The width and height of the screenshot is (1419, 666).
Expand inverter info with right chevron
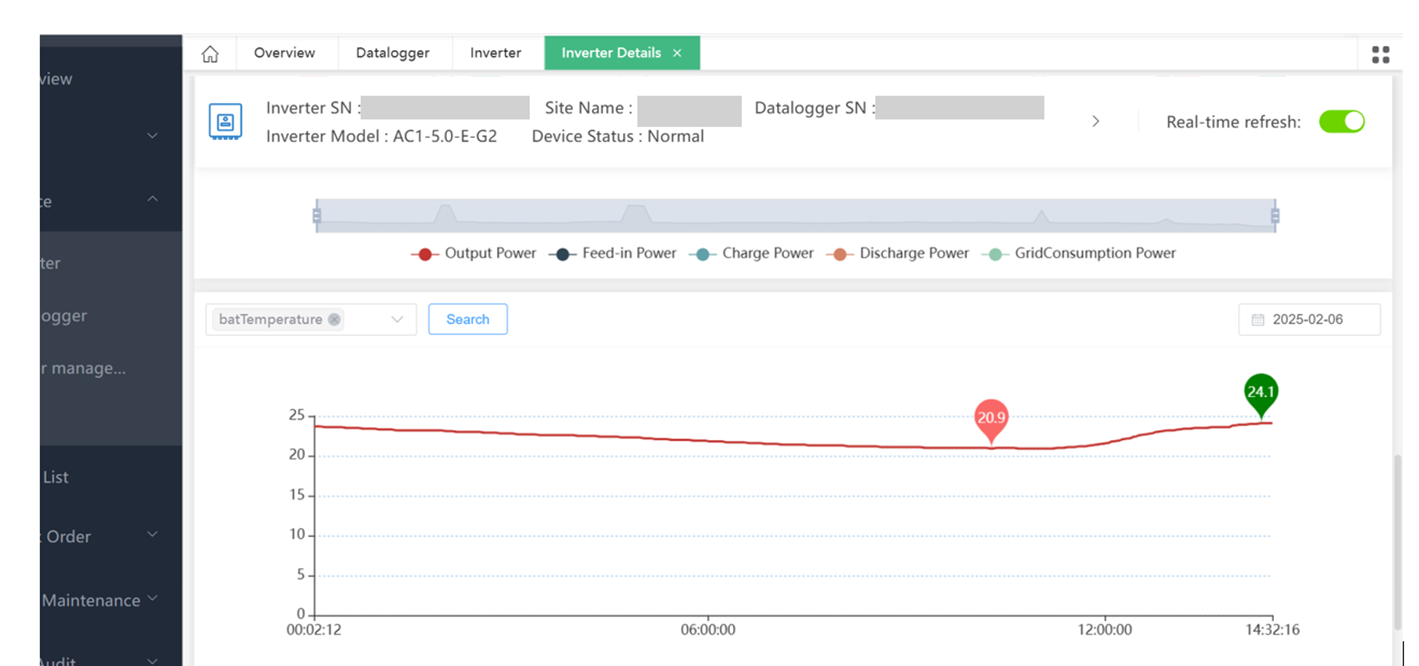pyautogui.click(x=1095, y=121)
